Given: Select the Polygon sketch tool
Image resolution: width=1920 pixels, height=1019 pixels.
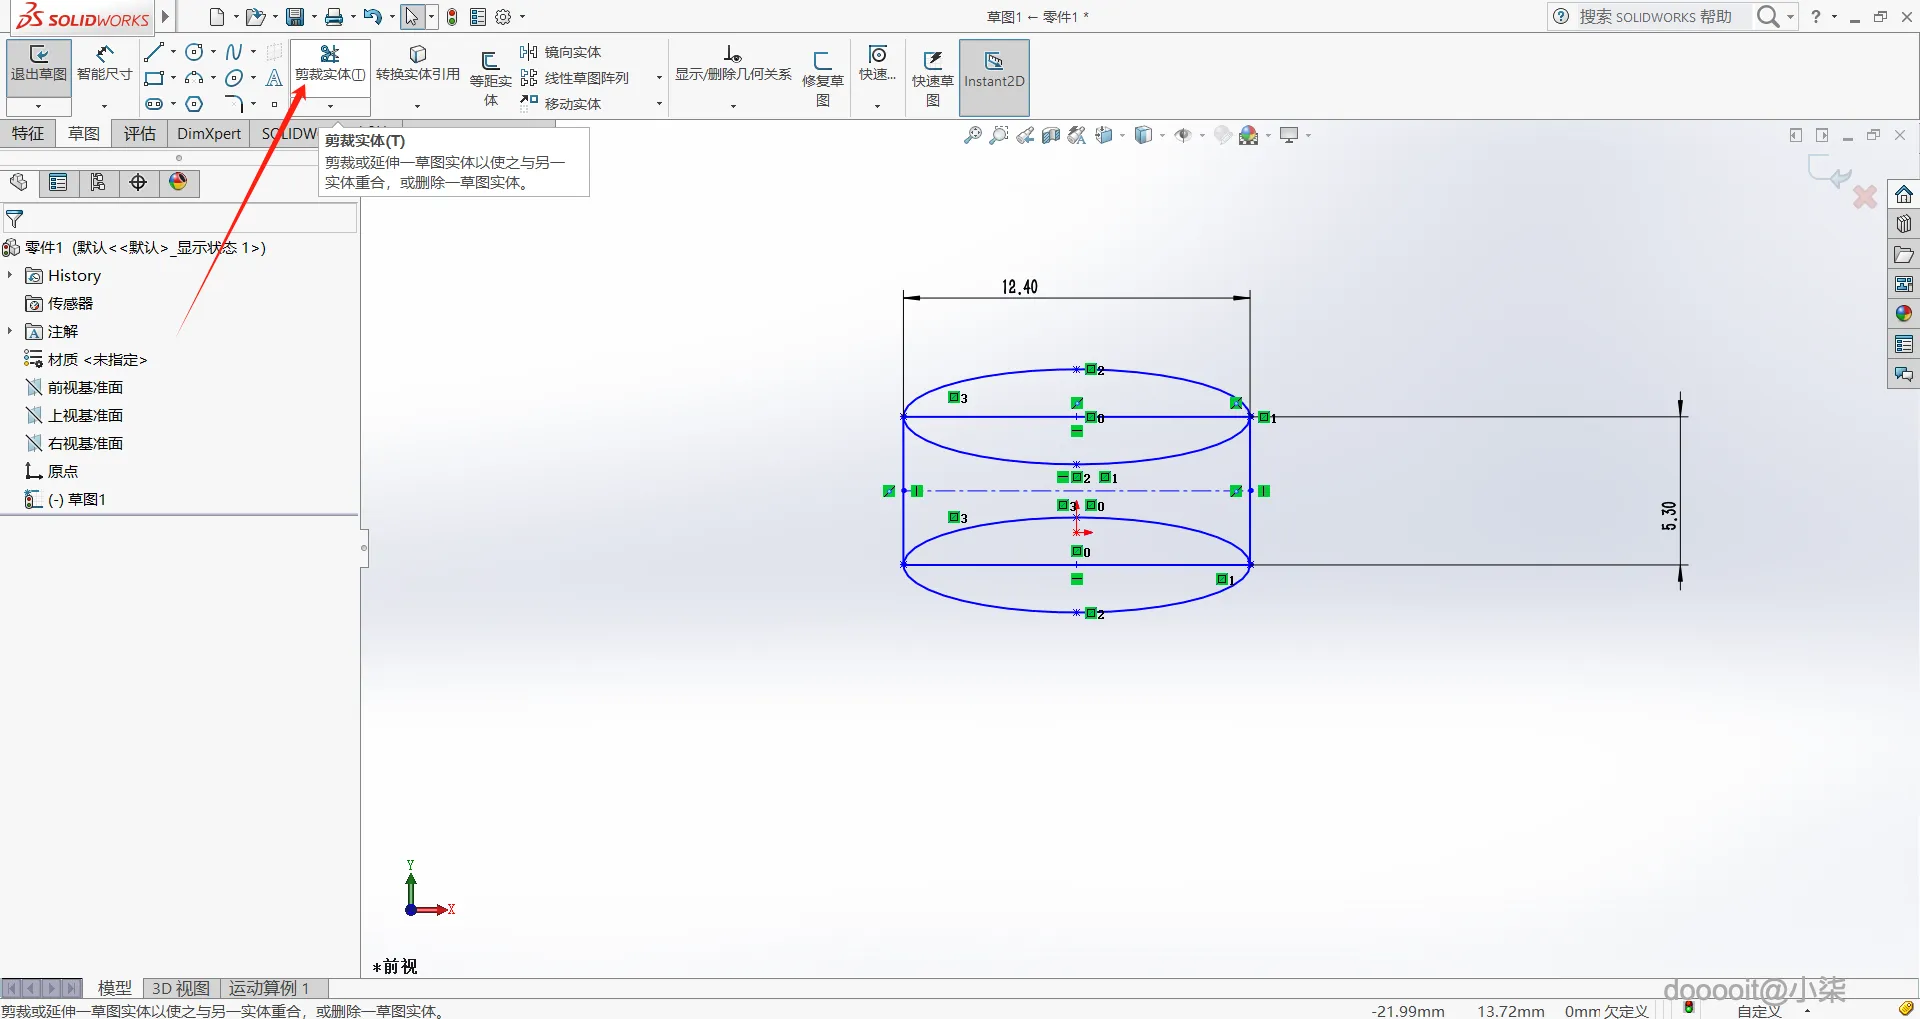Looking at the screenshot, I should (x=195, y=104).
